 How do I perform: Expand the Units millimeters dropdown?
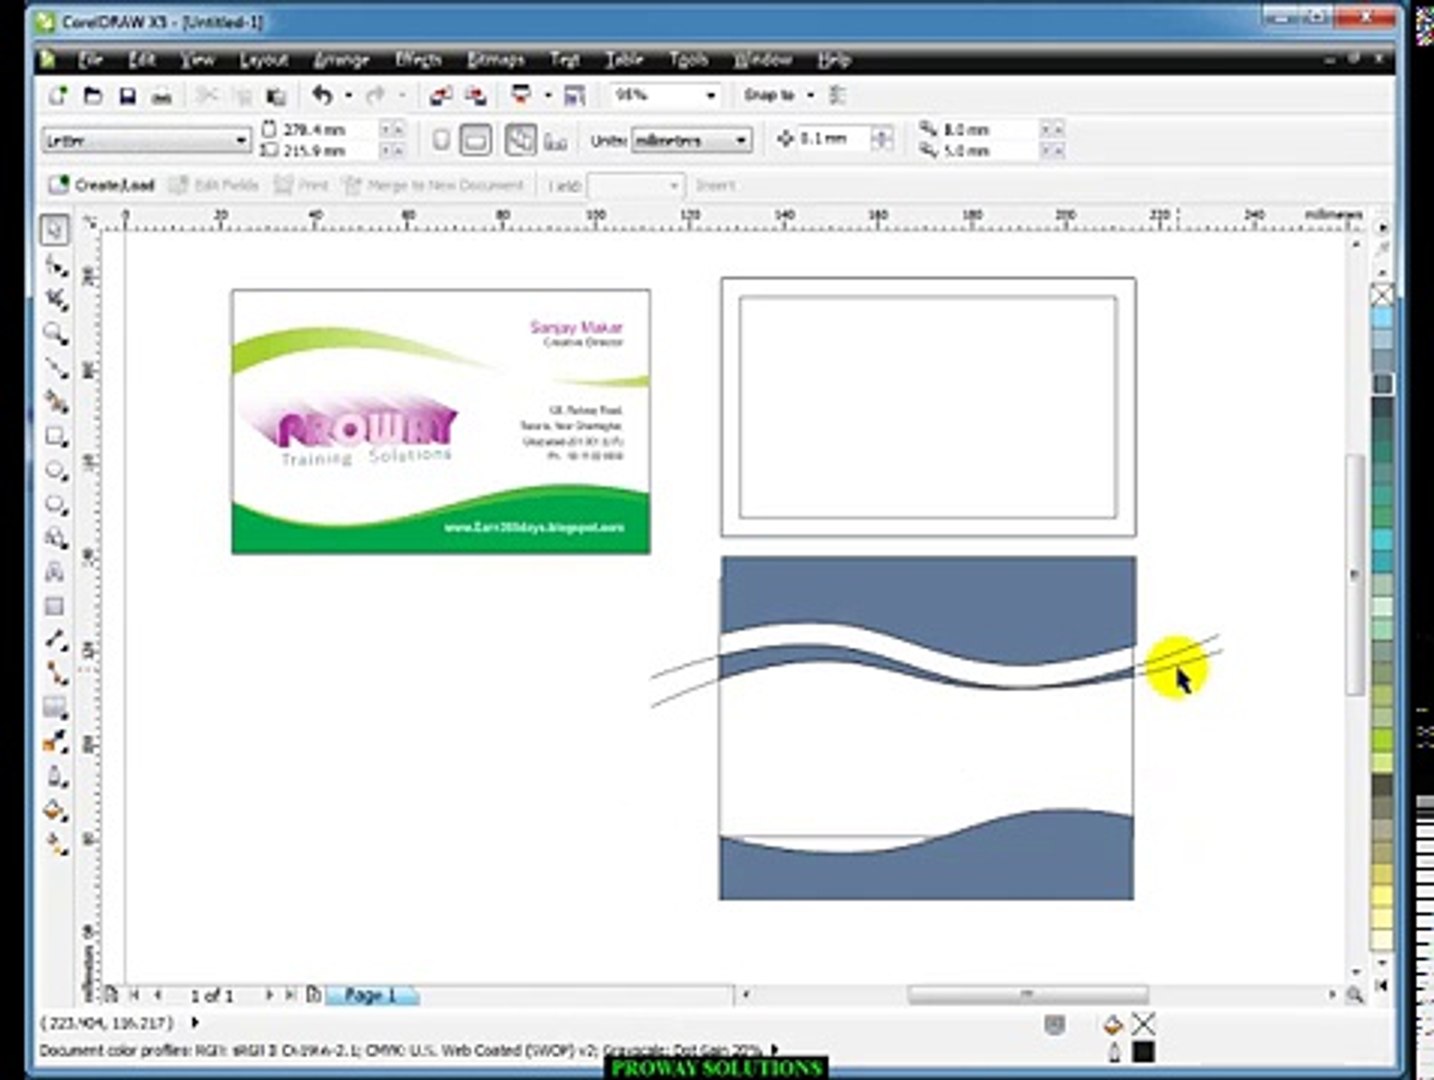[741, 141]
